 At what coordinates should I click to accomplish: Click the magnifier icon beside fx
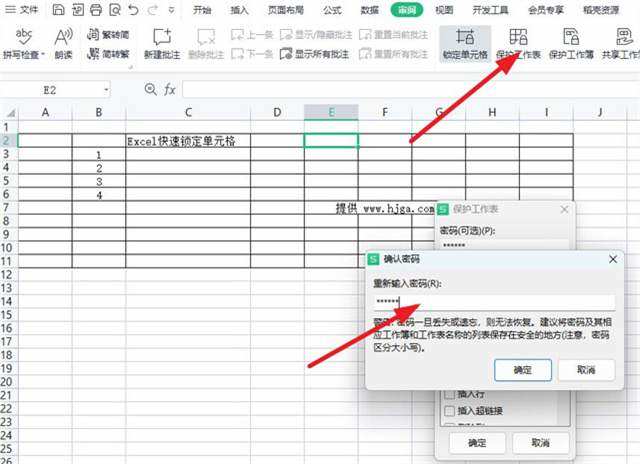(x=151, y=89)
